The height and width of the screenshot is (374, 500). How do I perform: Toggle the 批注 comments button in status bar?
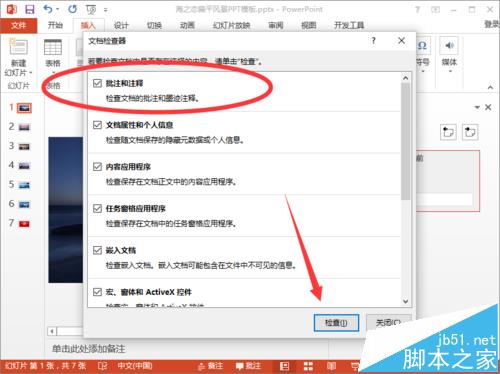tap(248, 366)
